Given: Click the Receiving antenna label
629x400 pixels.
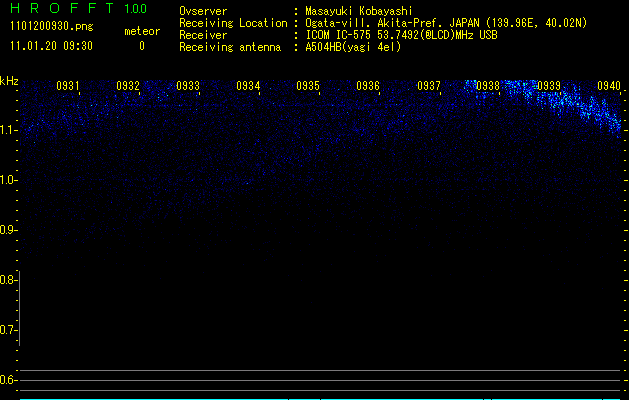Looking at the screenshot, I should (230, 47).
